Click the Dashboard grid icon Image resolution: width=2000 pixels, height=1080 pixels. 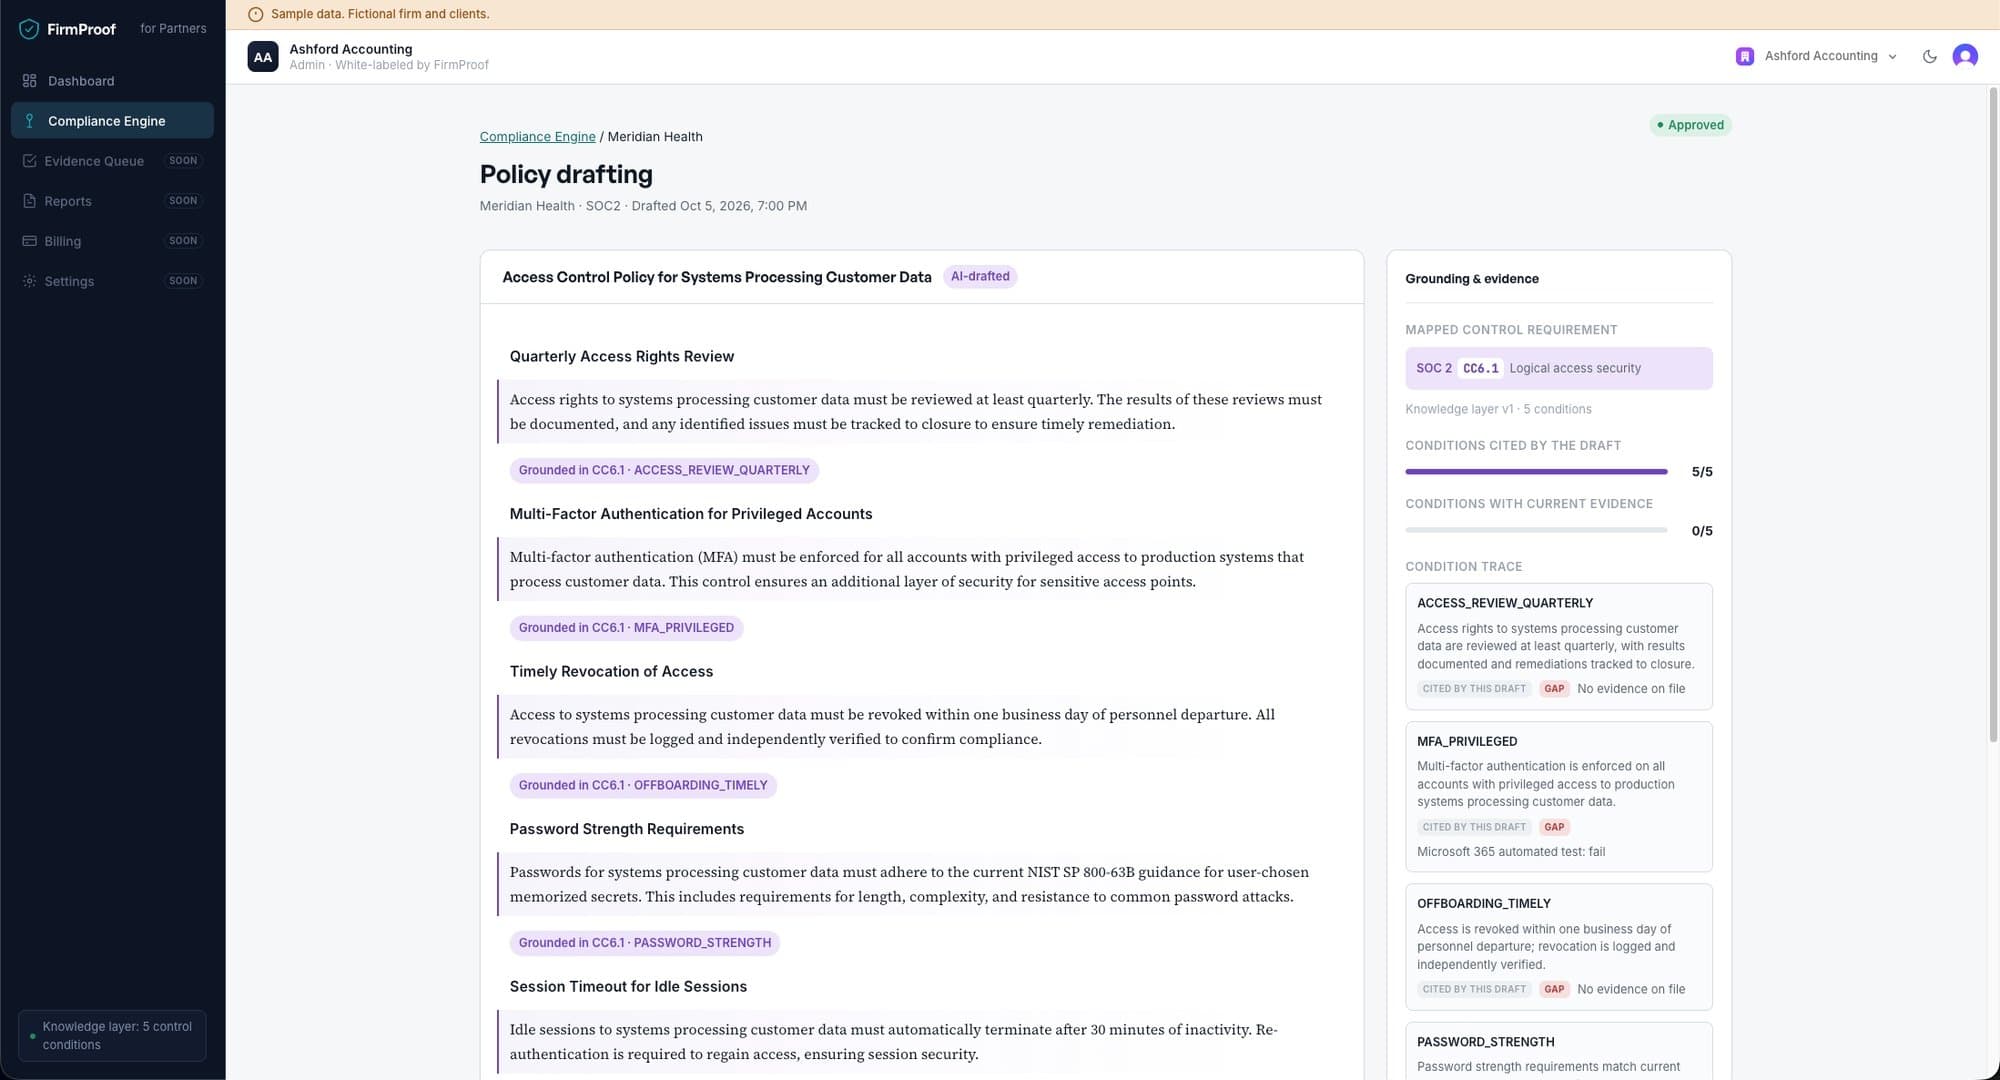pos(29,81)
